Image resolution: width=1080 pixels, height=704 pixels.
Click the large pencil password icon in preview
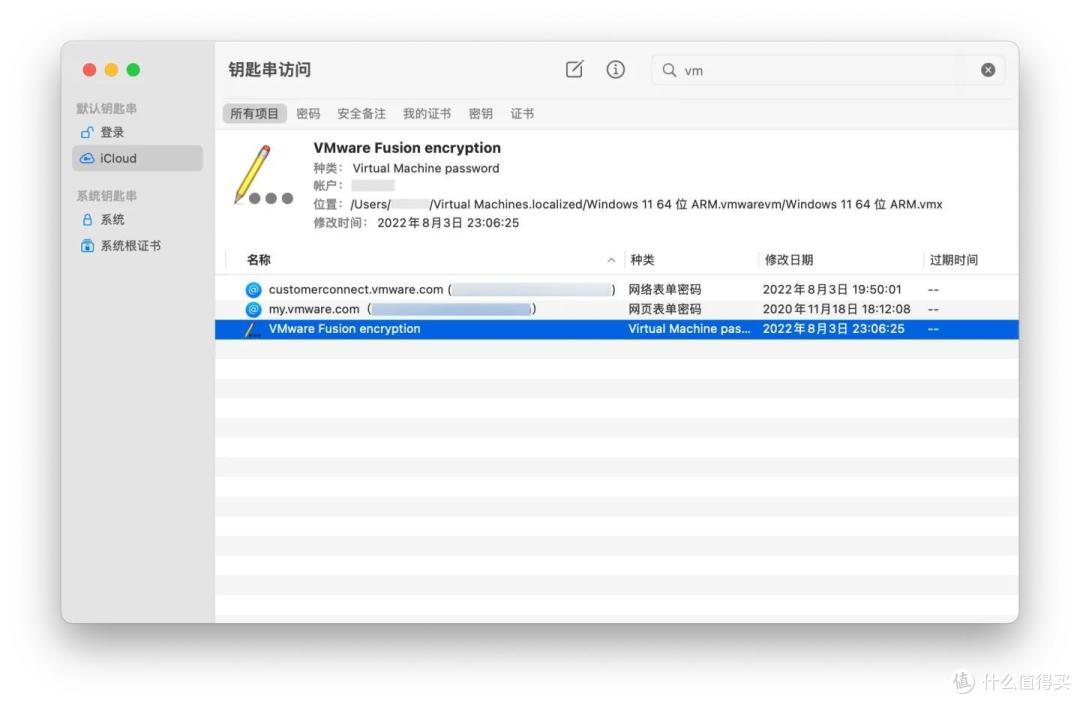(x=263, y=175)
